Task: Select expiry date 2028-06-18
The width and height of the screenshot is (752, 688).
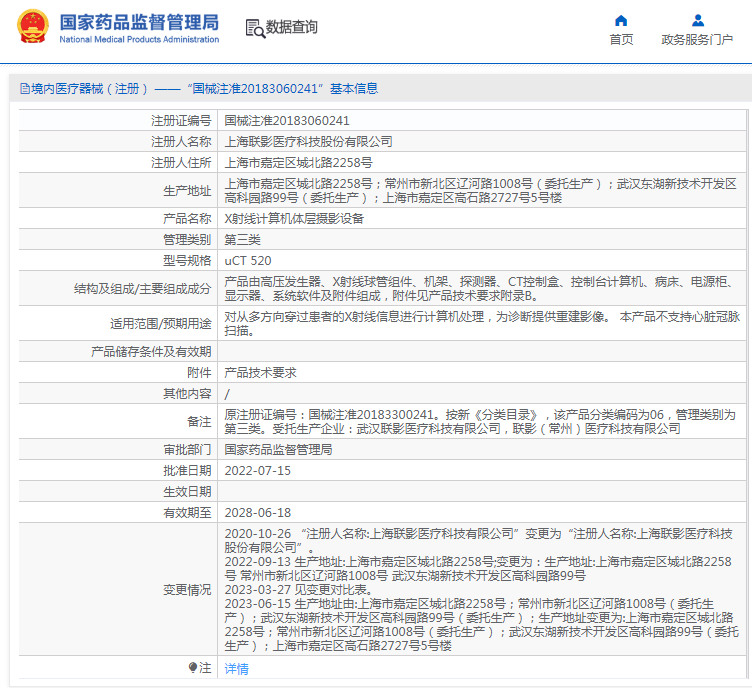Action: (x=258, y=513)
